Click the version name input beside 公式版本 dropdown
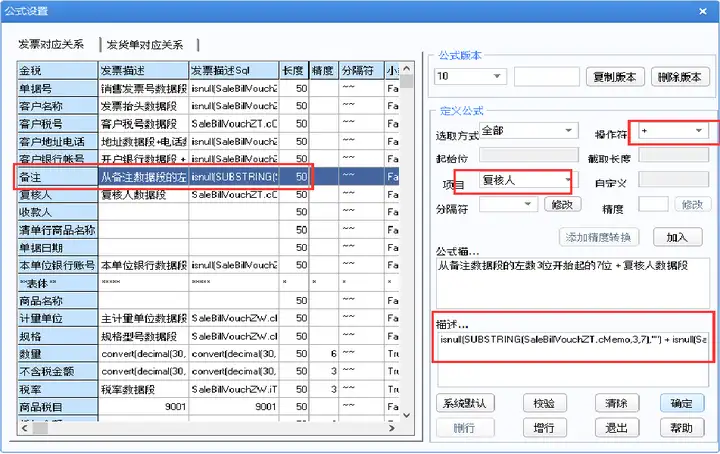This screenshot has height=454, width=720. click(546, 77)
